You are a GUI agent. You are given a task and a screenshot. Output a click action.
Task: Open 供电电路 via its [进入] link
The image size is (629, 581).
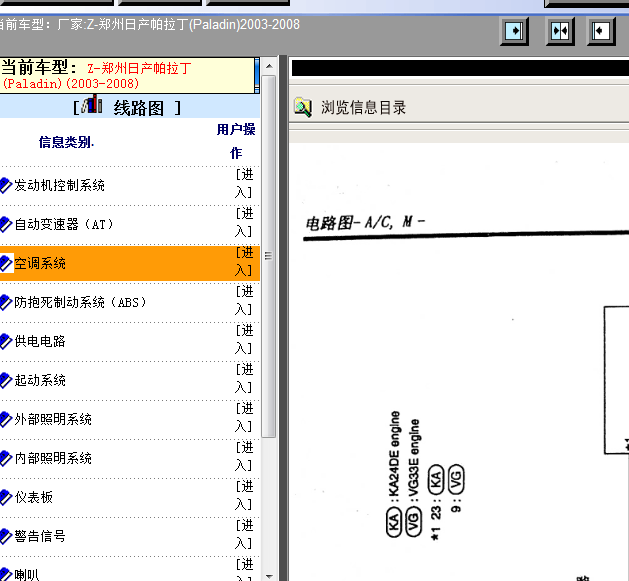[244, 339]
